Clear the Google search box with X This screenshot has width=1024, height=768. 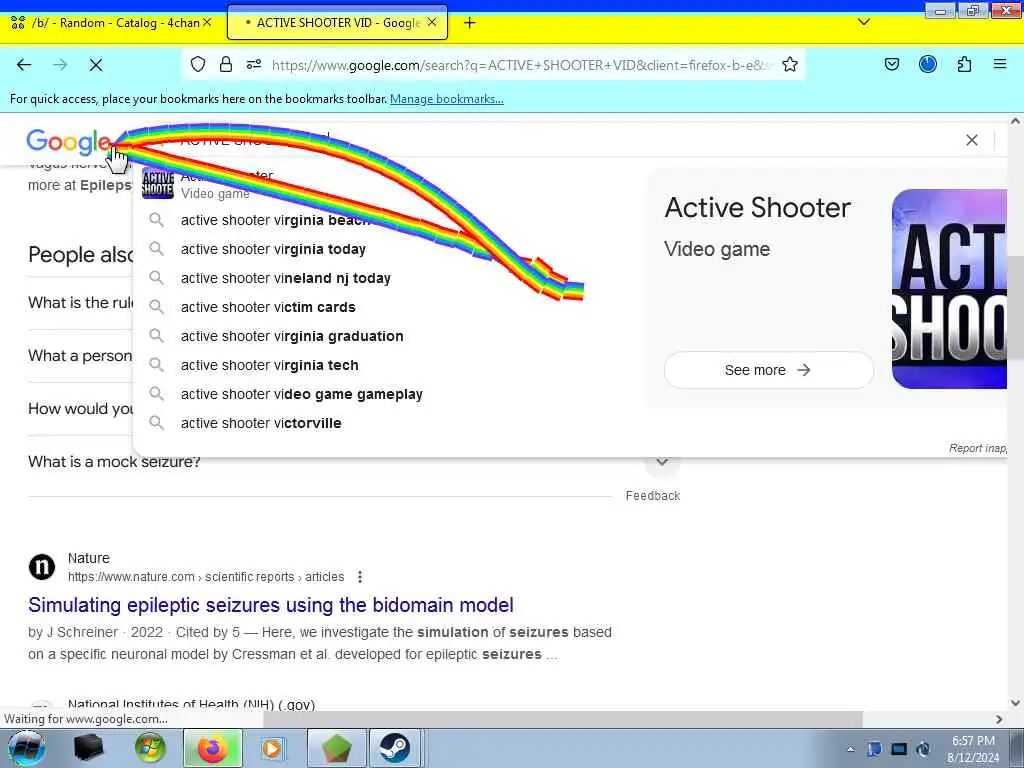pos(972,140)
